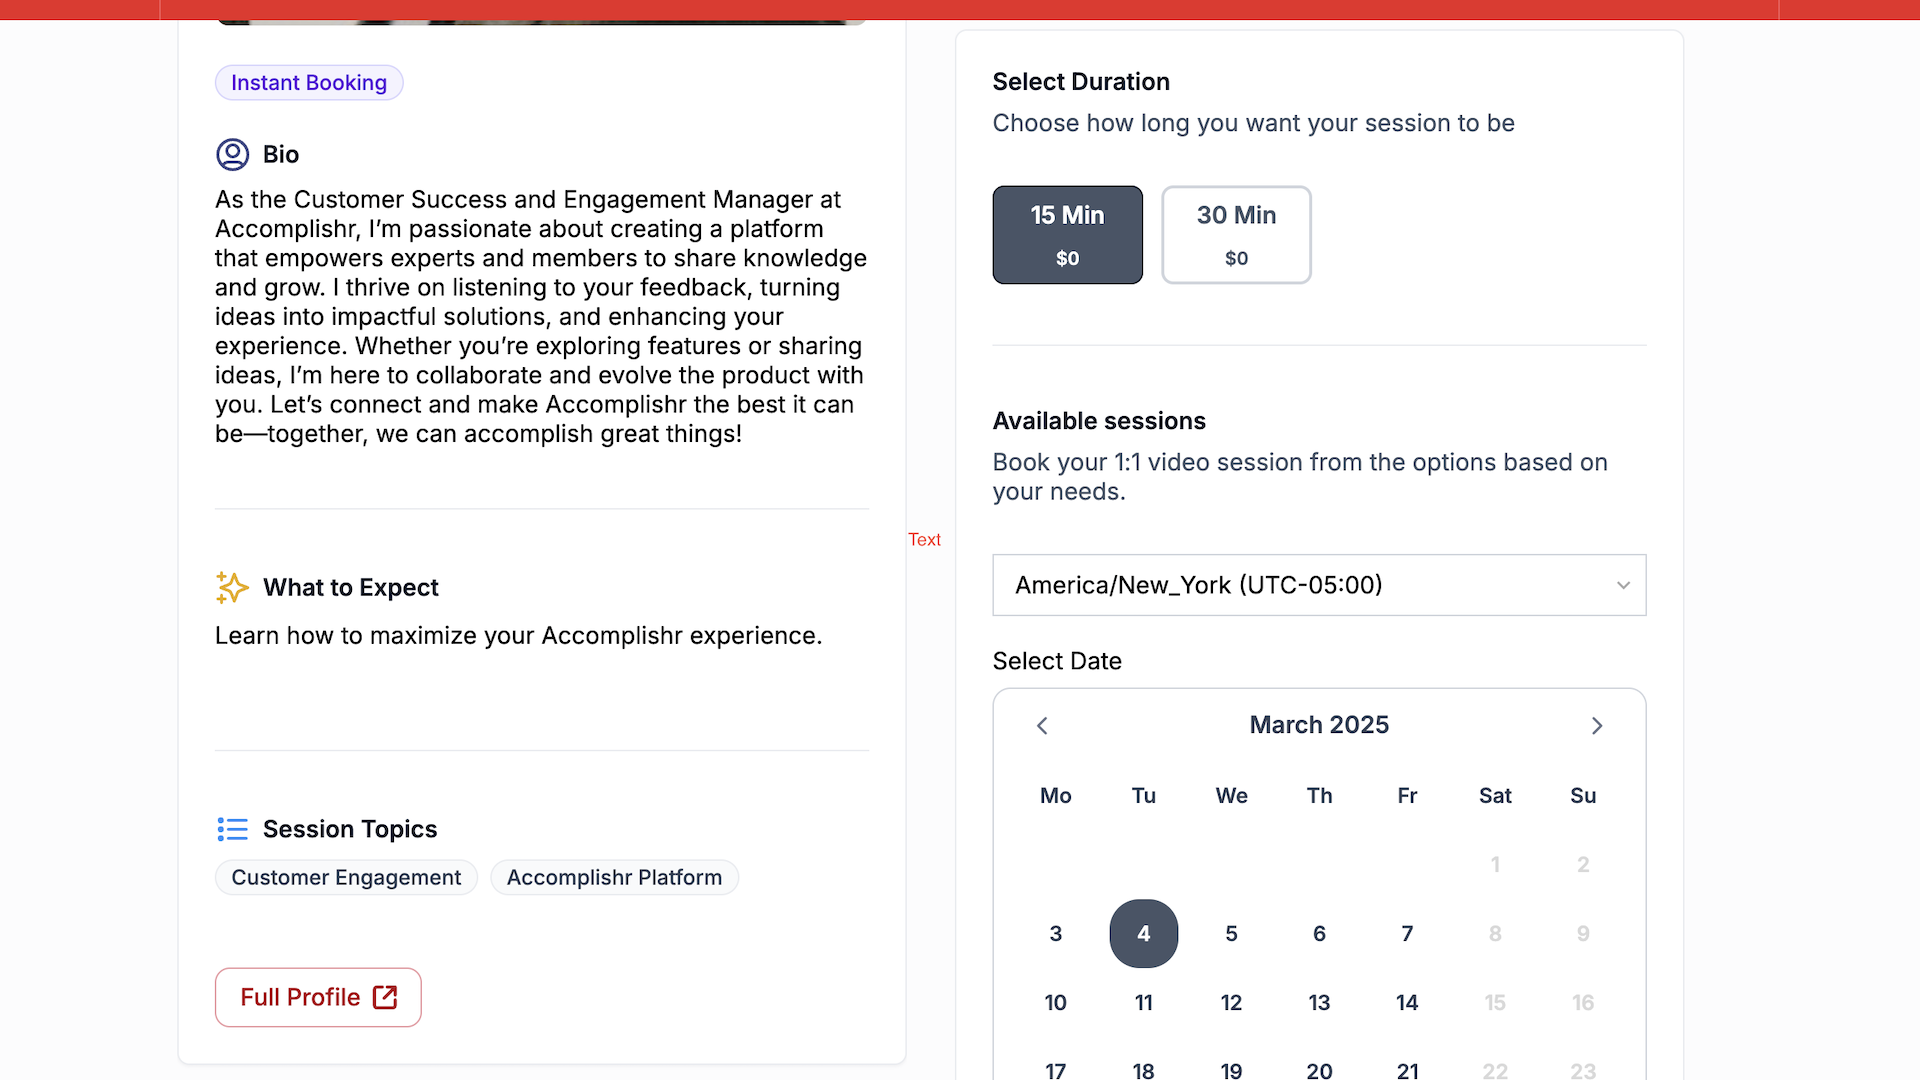Open the Full Profile link
Screen dimensions: 1920x1080
(x=318, y=997)
